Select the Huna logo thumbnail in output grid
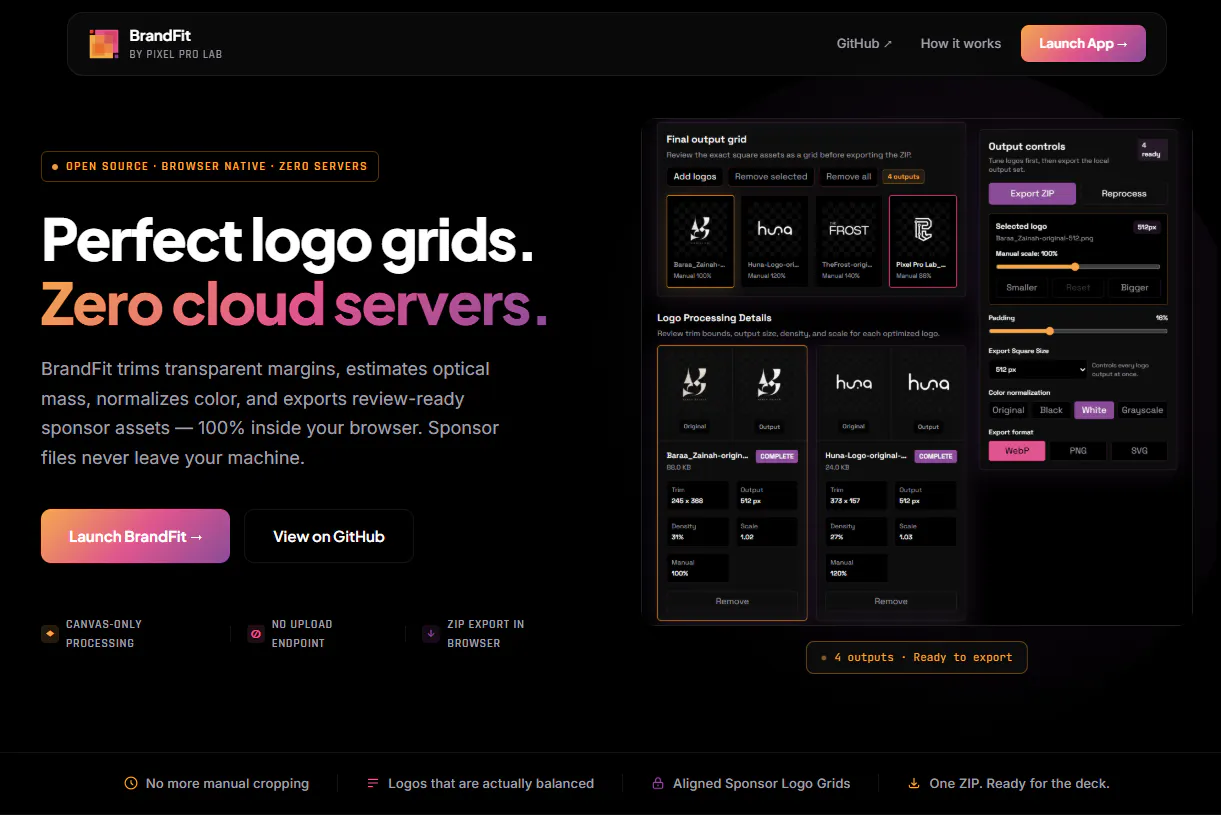Screen dimensions: 1221x815 pos(774,240)
